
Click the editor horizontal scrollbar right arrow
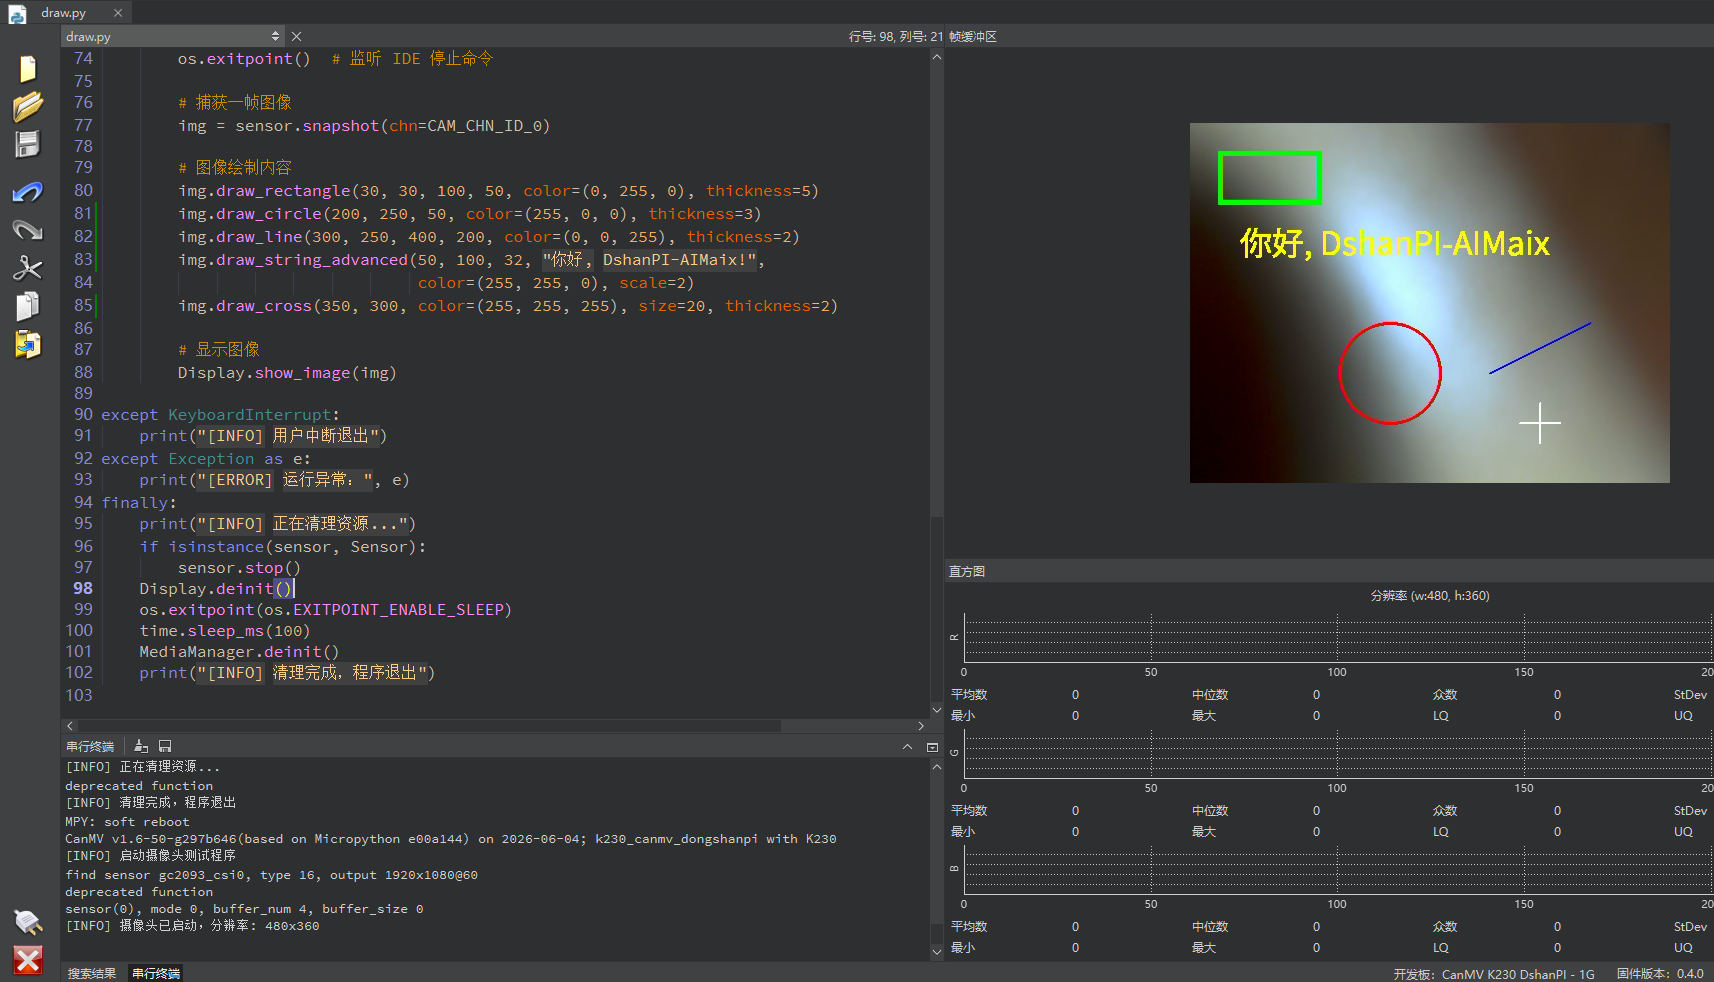pos(921,726)
